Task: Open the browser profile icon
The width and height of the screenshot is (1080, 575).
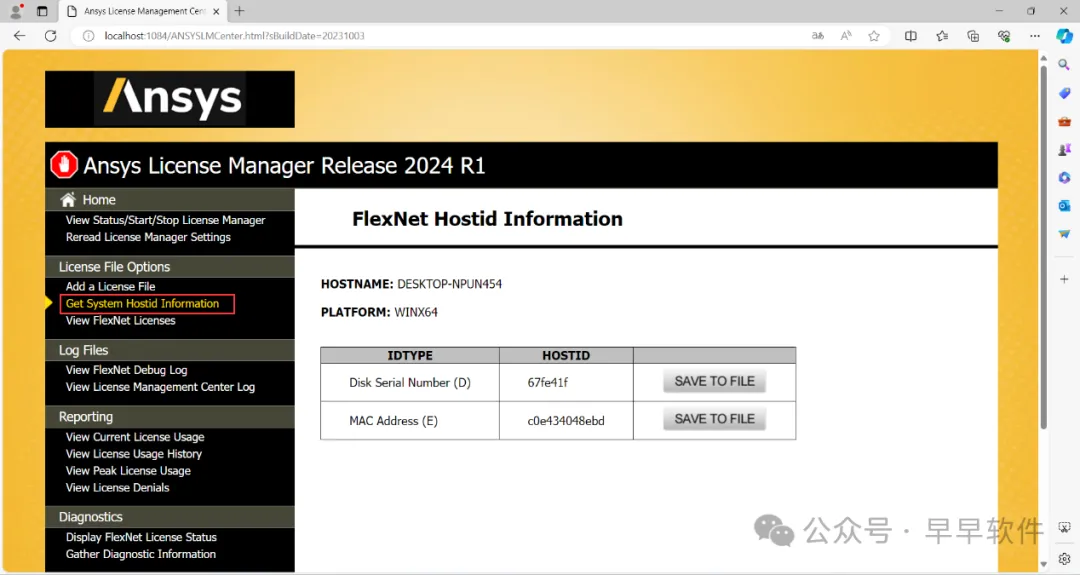Action: pos(16,11)
